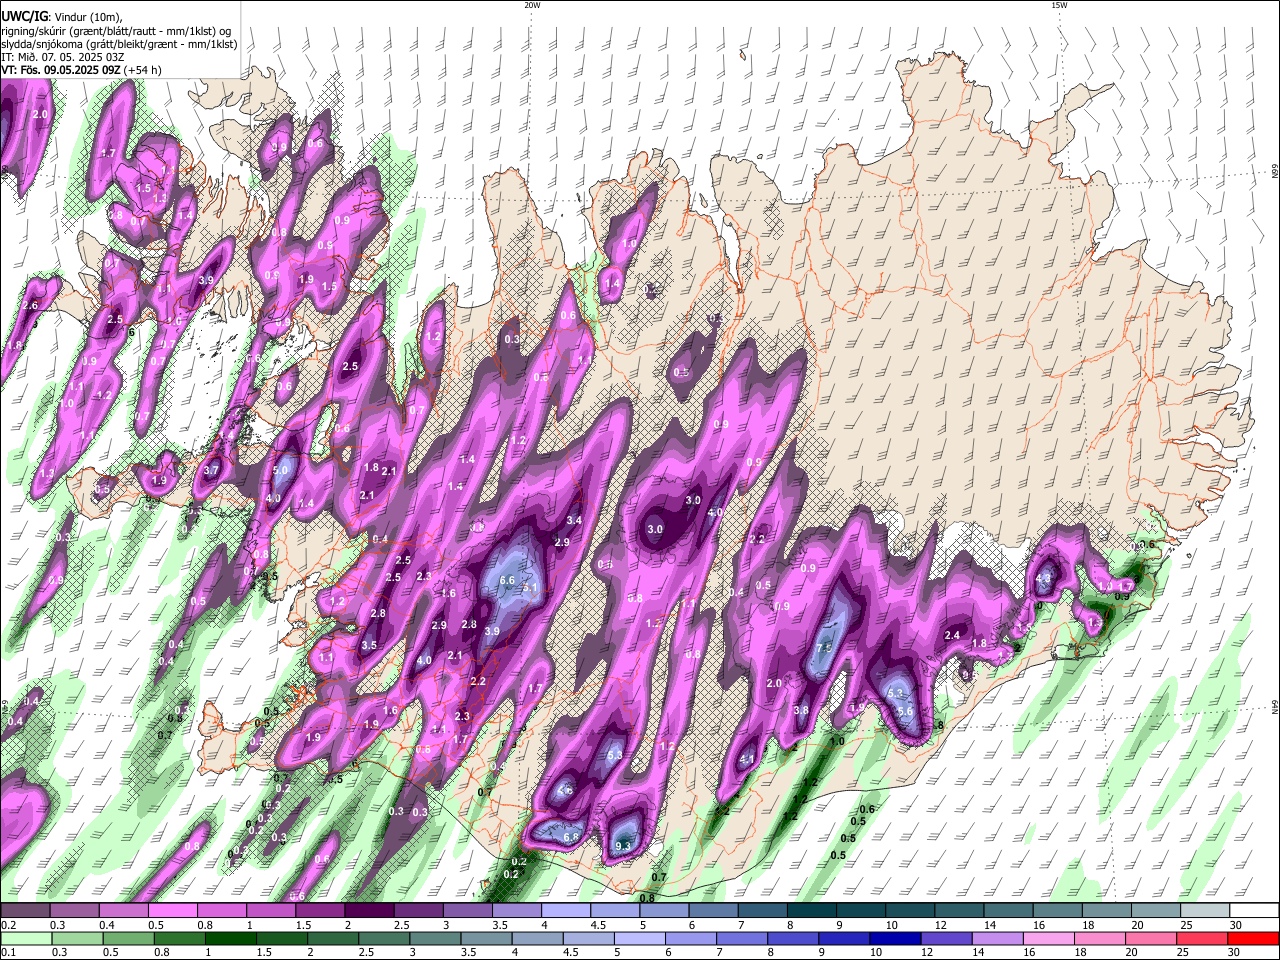Click the 9.3 precipitation value on the map
Viewport: 1280px width, 960px height.
coord(623,846)
